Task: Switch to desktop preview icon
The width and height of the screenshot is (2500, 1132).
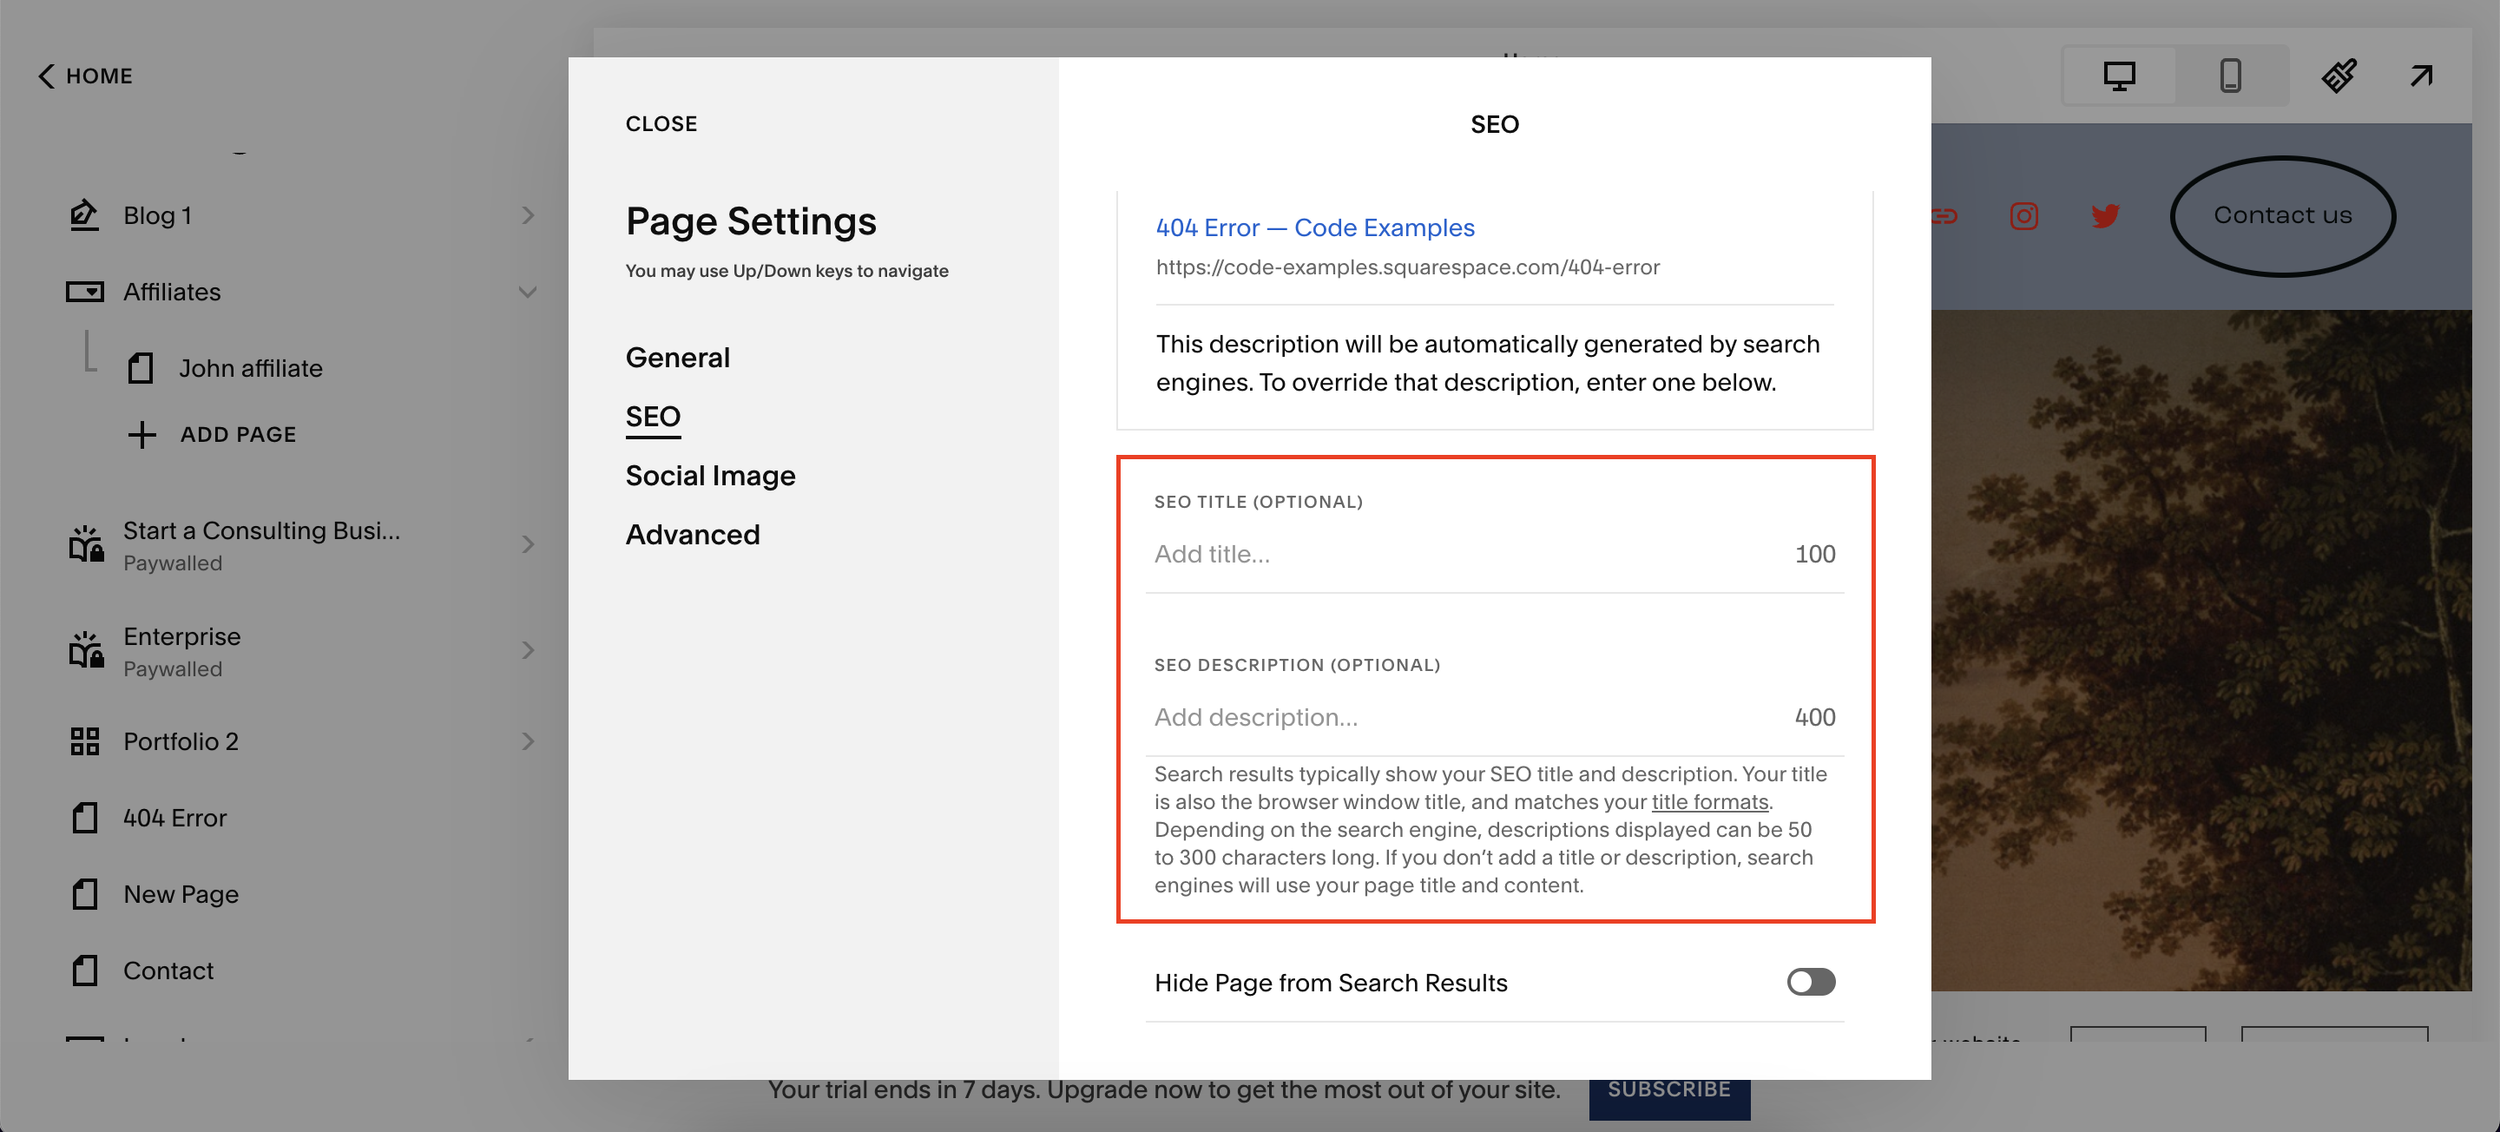Action: [x=2119, y=76]
